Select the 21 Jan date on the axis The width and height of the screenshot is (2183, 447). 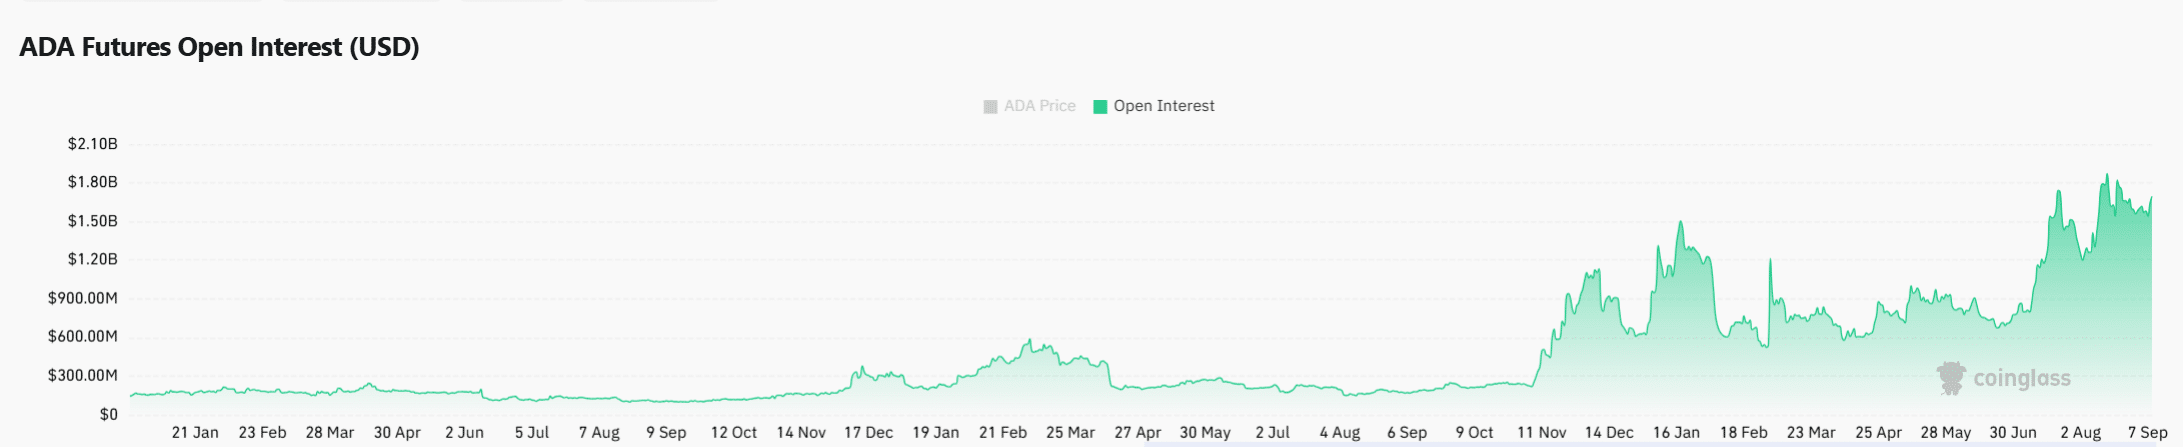[x=195, y=432]
